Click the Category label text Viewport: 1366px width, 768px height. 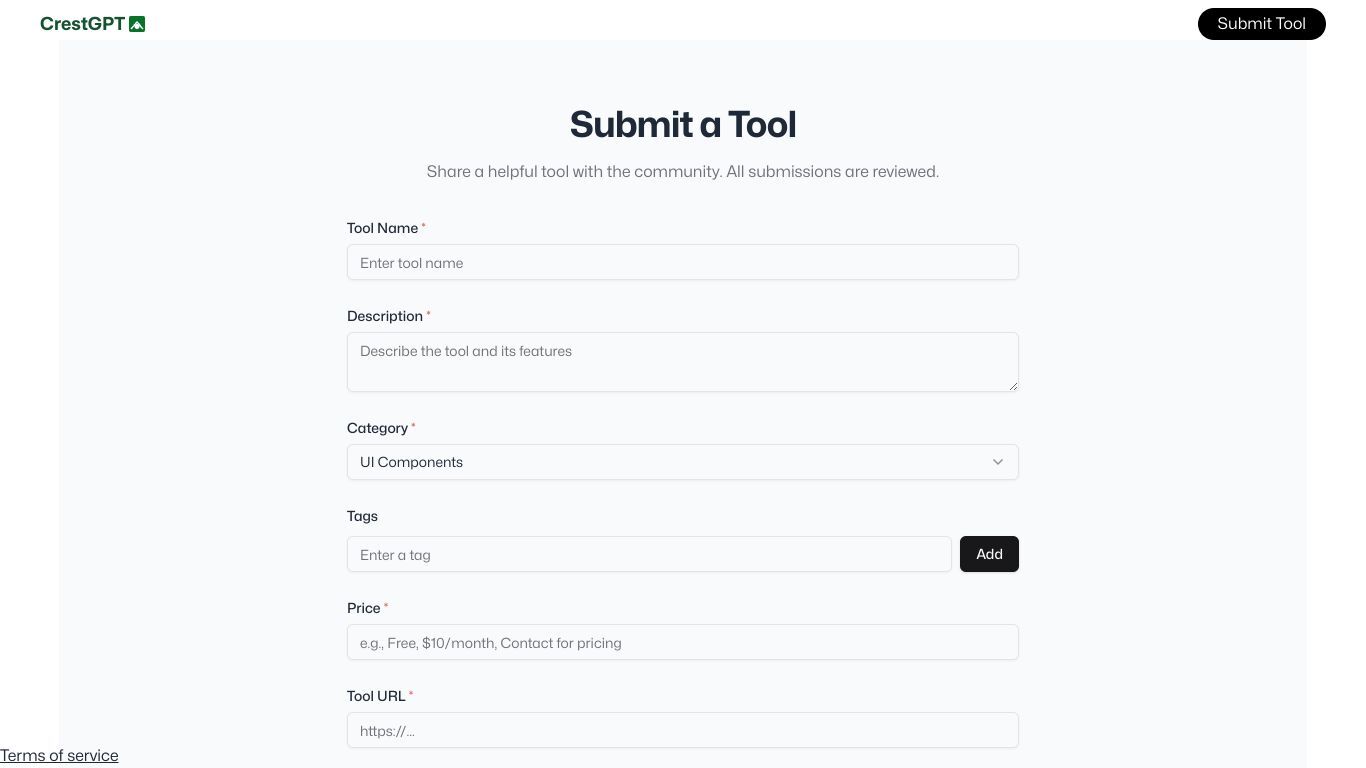point(378,428)
